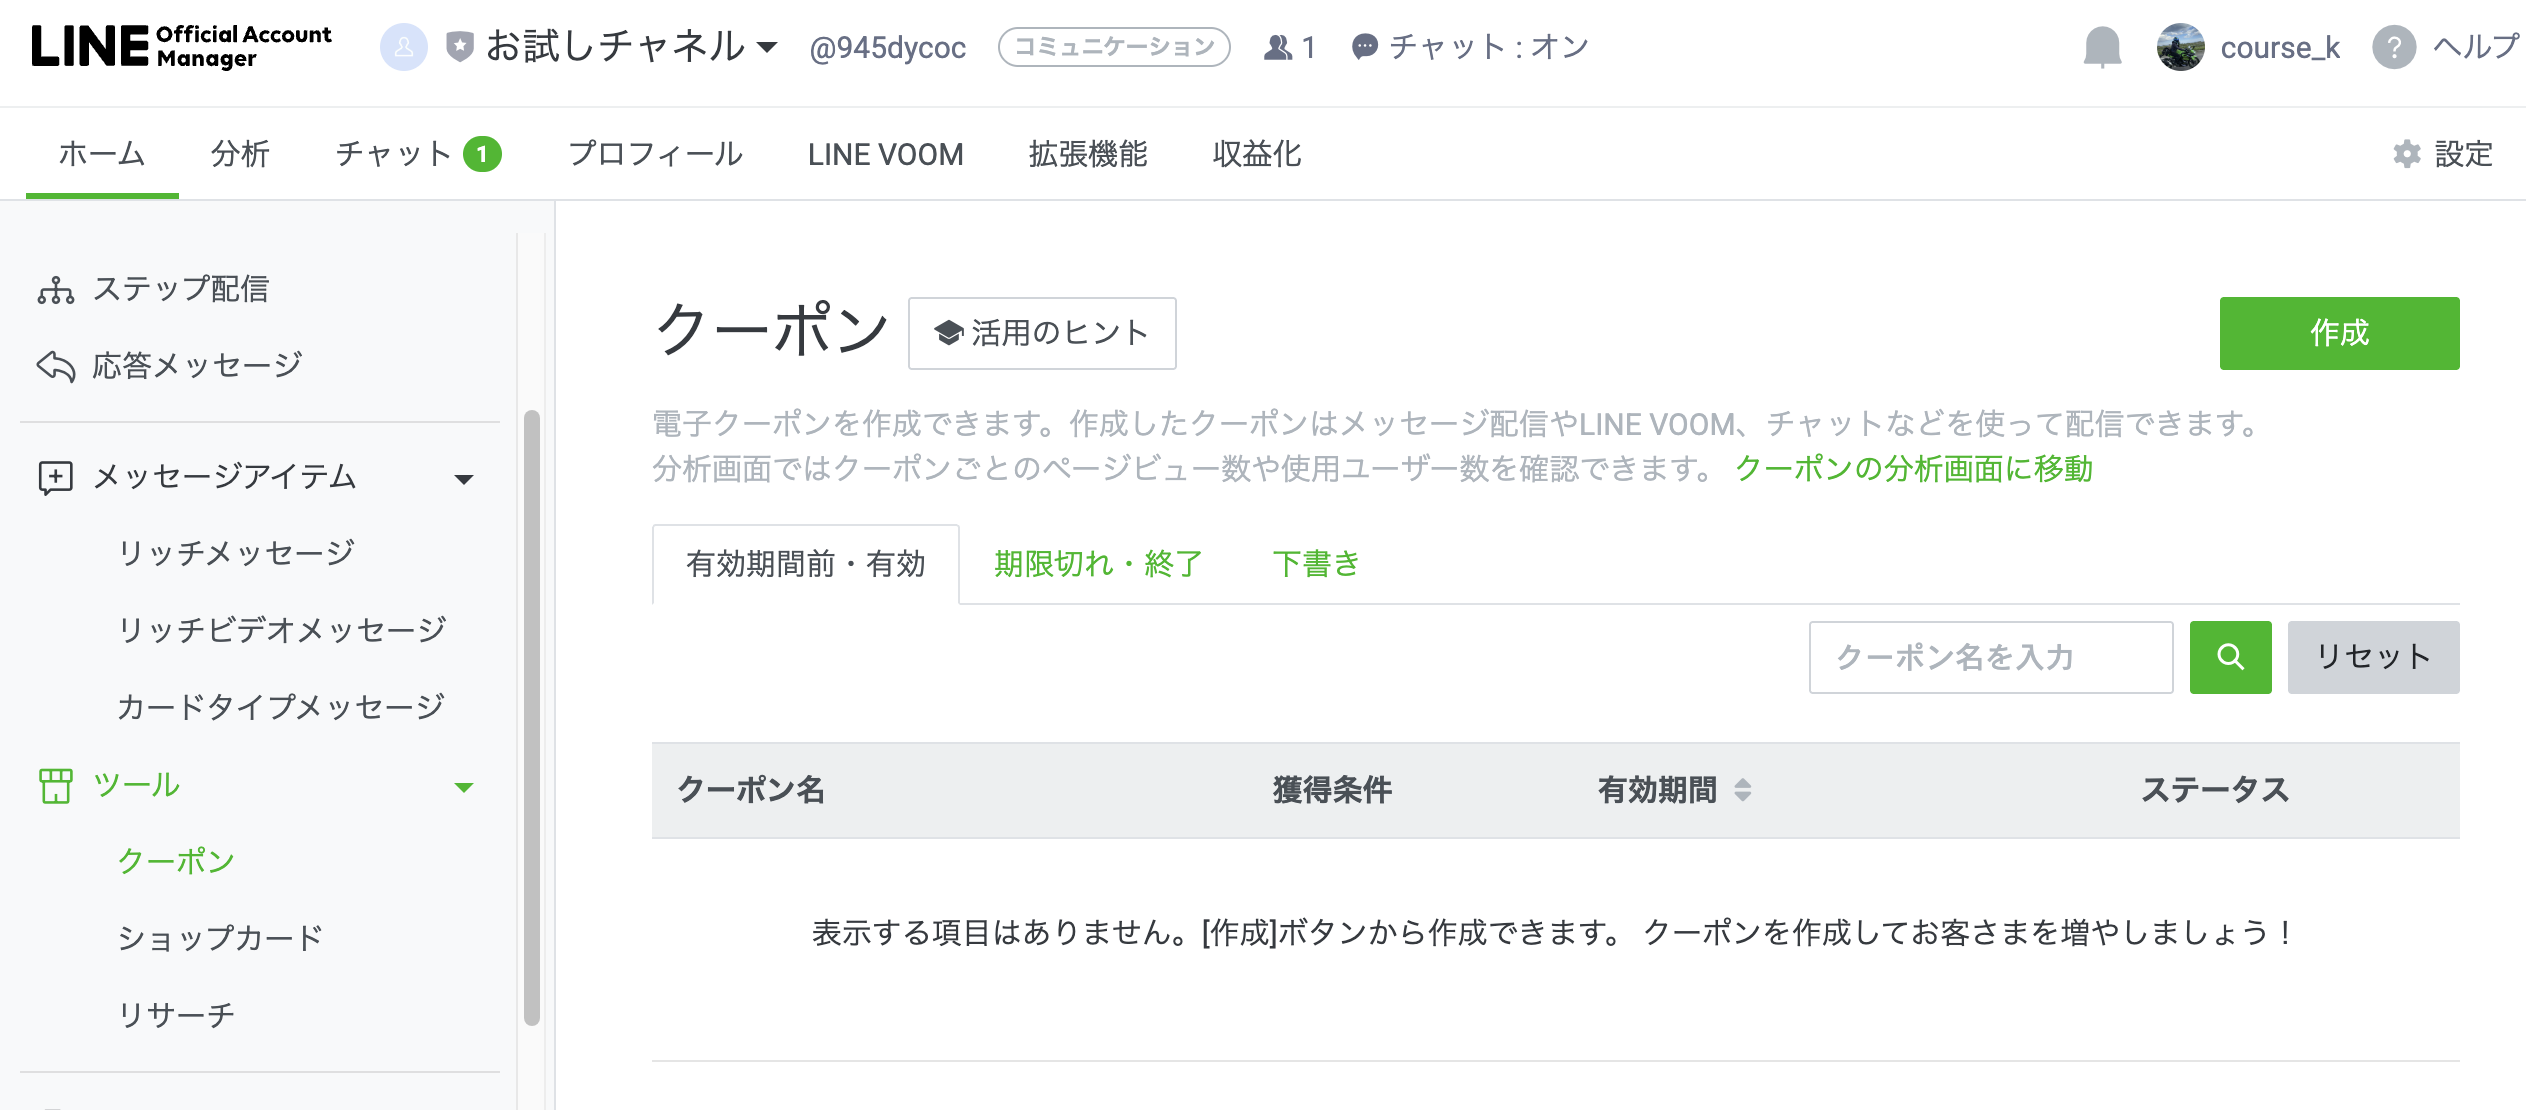Open the ヘルプ link
Viewport: 2526px width, 1110px height.
point(2475,47)
